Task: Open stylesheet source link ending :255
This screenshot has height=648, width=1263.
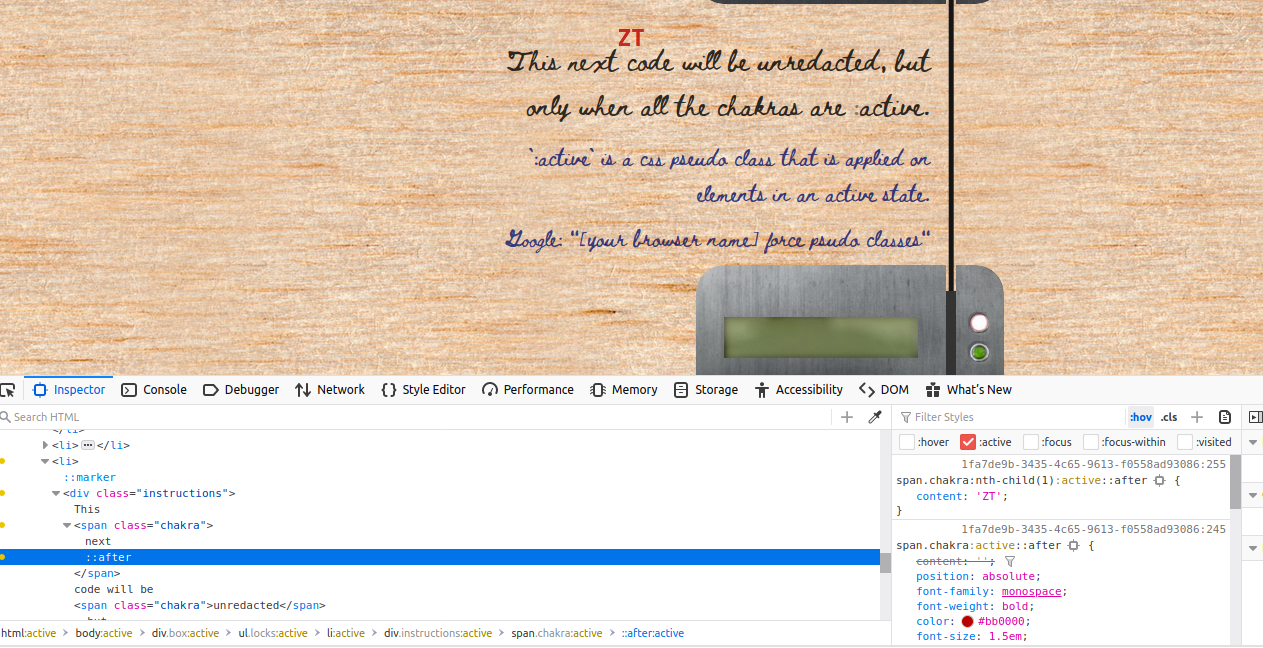Action: tap(1093, 465)
